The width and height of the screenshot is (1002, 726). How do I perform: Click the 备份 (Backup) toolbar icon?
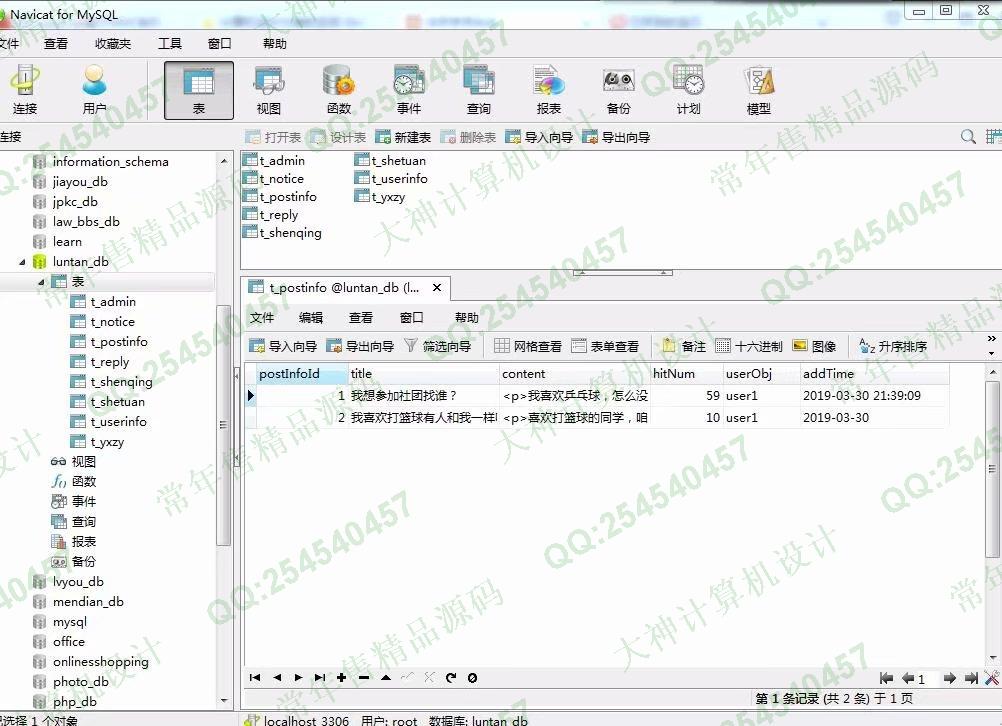tap(618, 89)
